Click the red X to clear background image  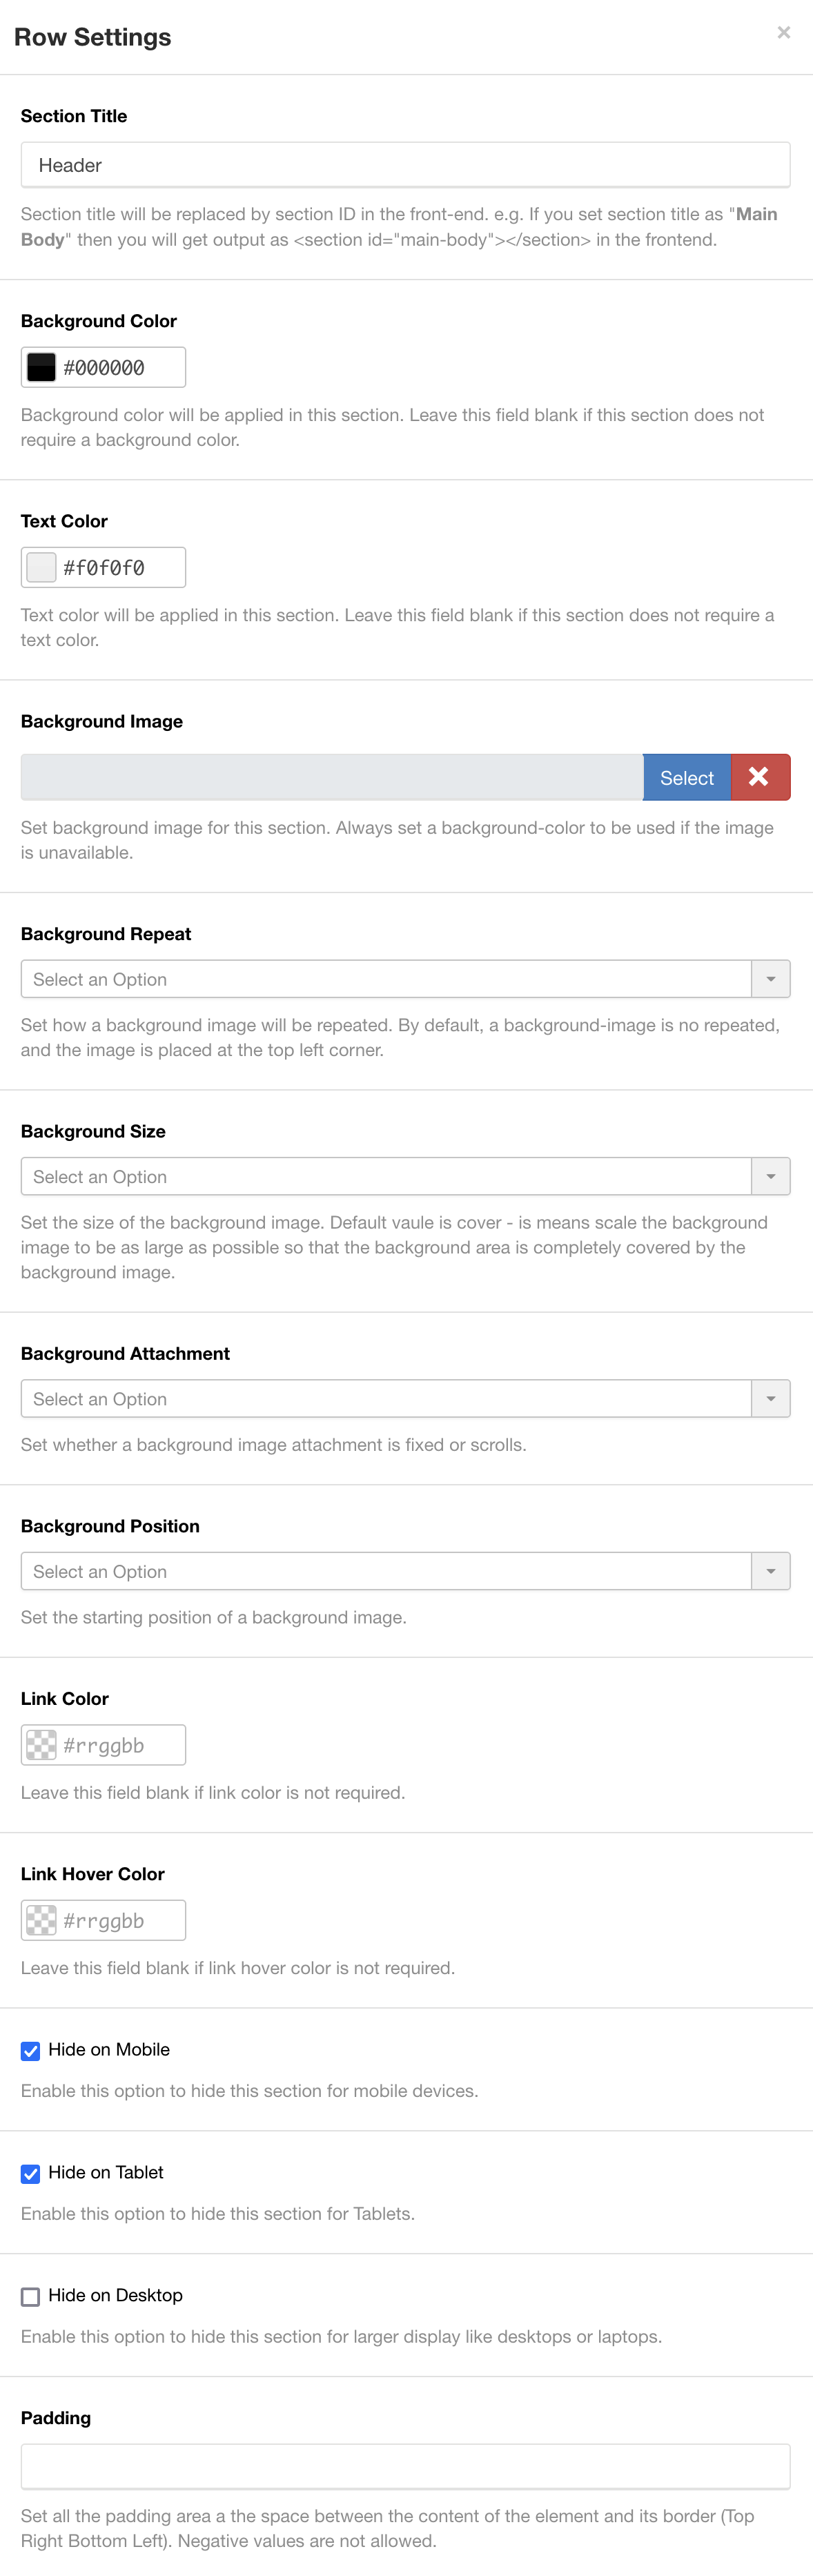click(x=760, y=777)
